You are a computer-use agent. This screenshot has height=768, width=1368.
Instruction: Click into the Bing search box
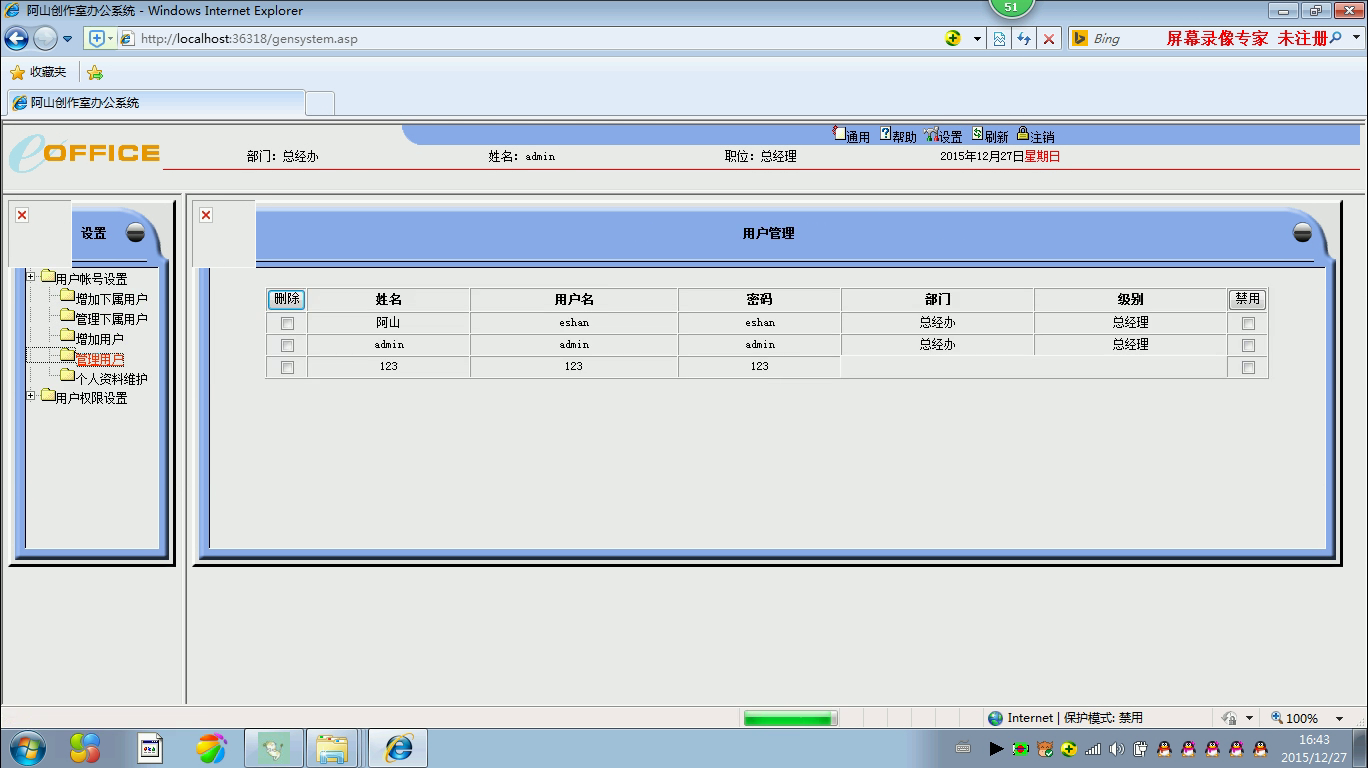pyautogui.click(x=1125, y=39)
